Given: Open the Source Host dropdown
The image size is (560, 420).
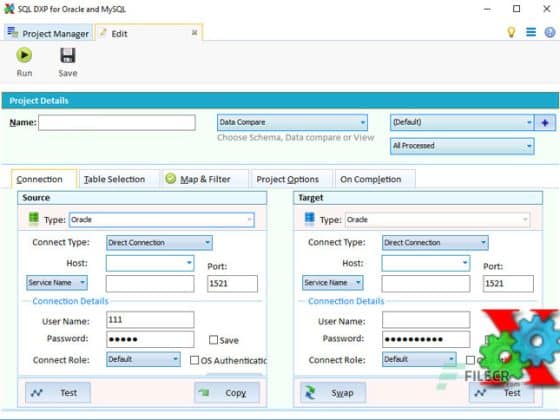Looking at the screenshot, I should point(150,263).
